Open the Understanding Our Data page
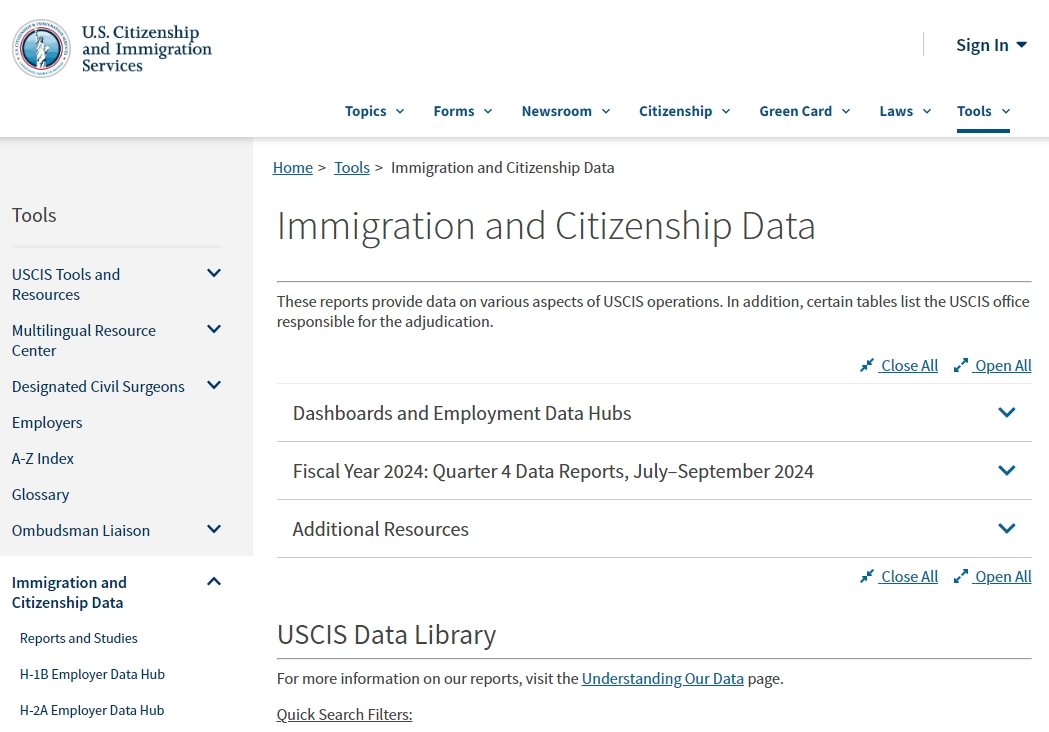 (x=662, y=679)
